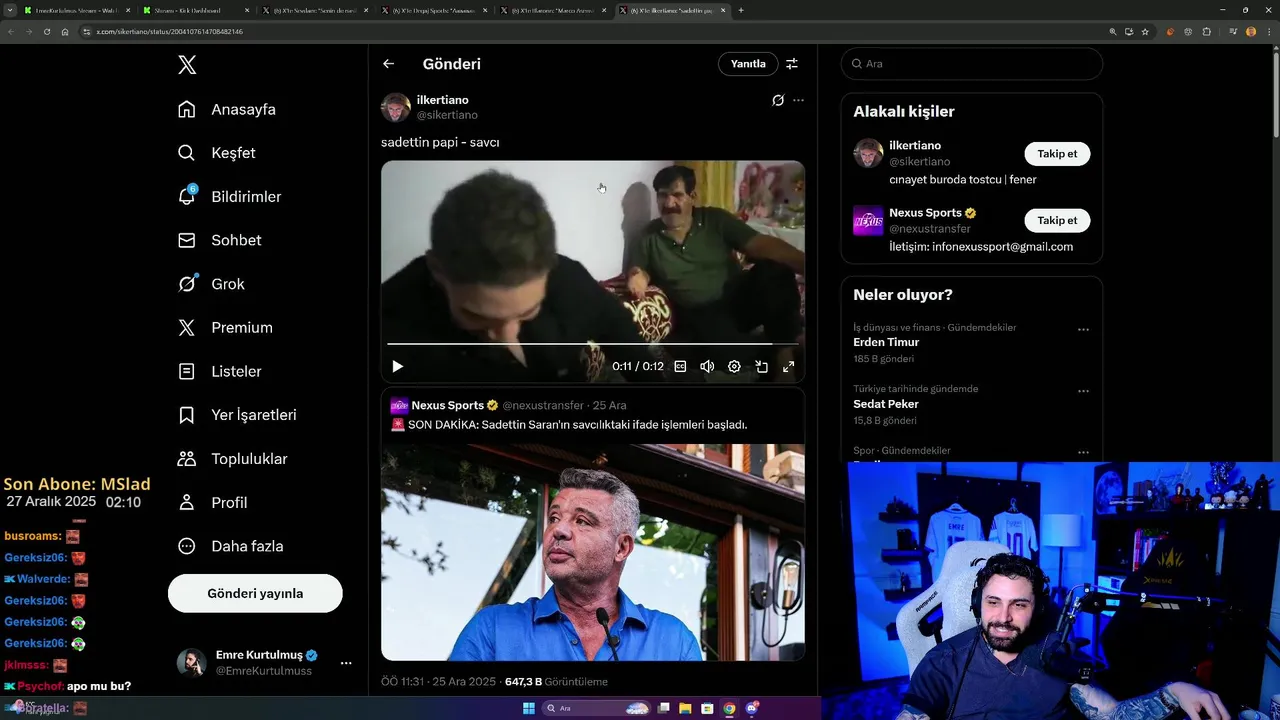Viewport: 1280px width, 720px height.
Task: Click the Windows taskbar search box
Action: click(597, 709)
